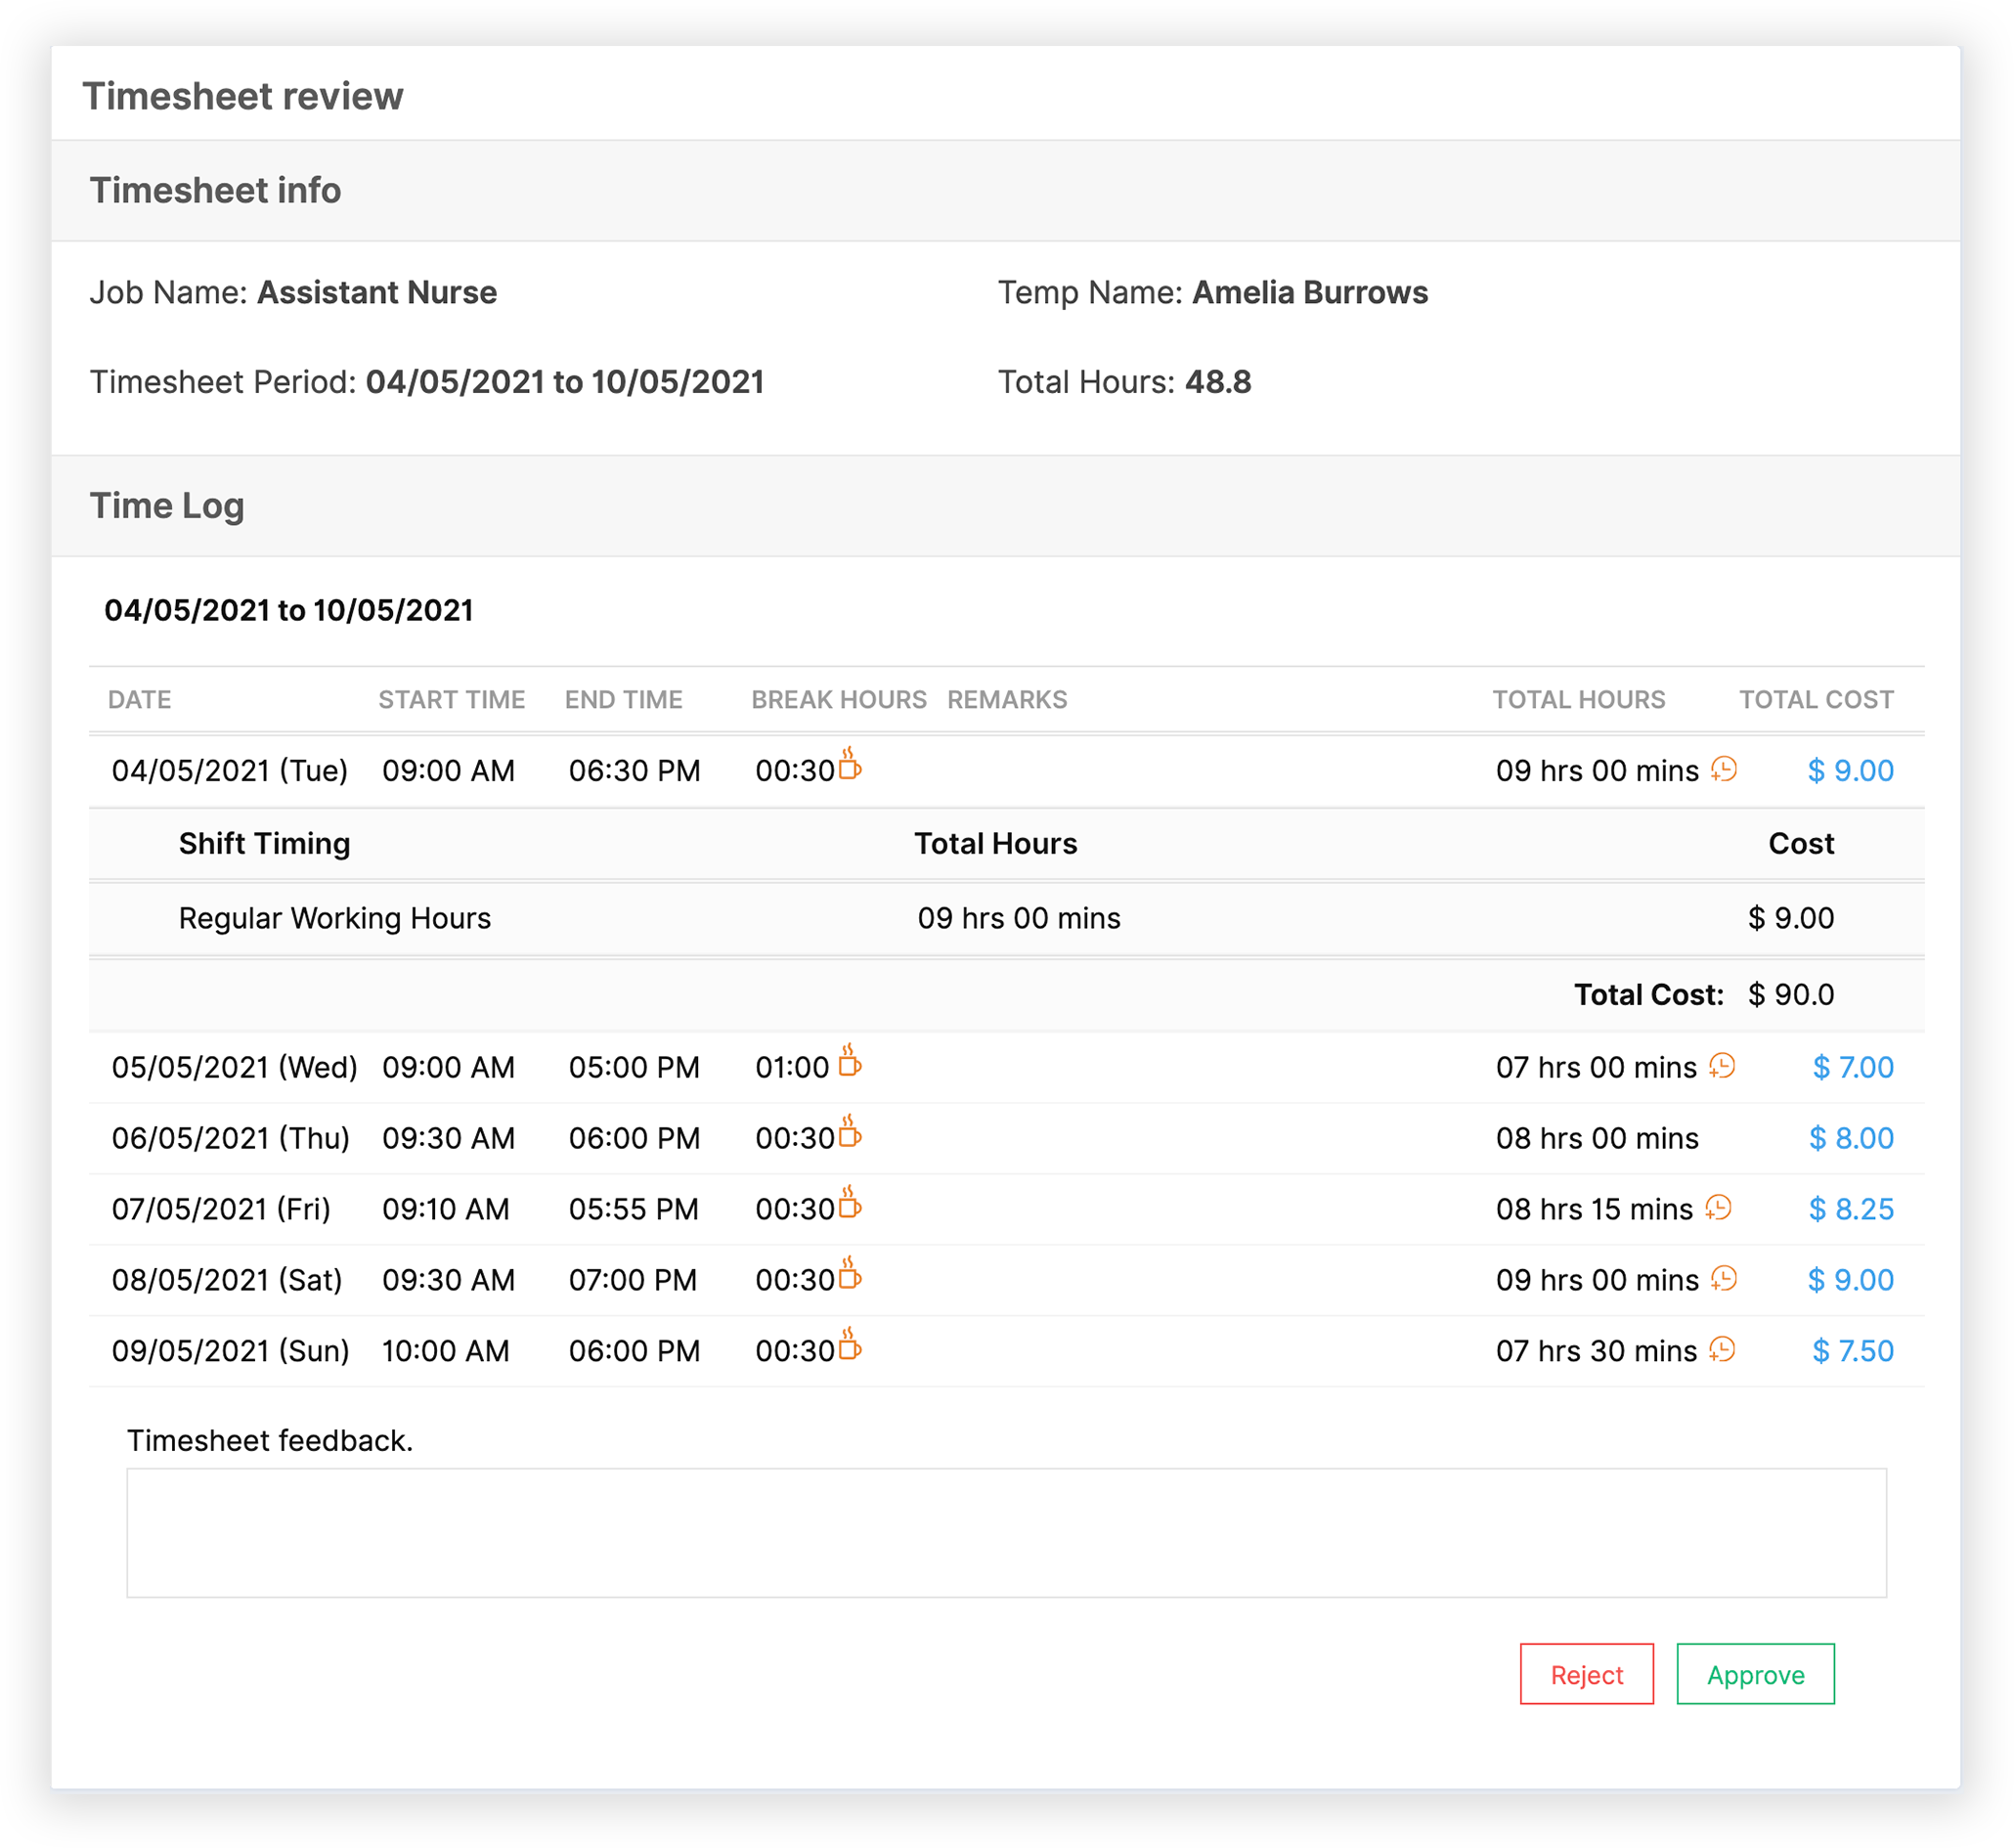
Task: Approve the timesheet
Action: (x=1755, y=1675)
